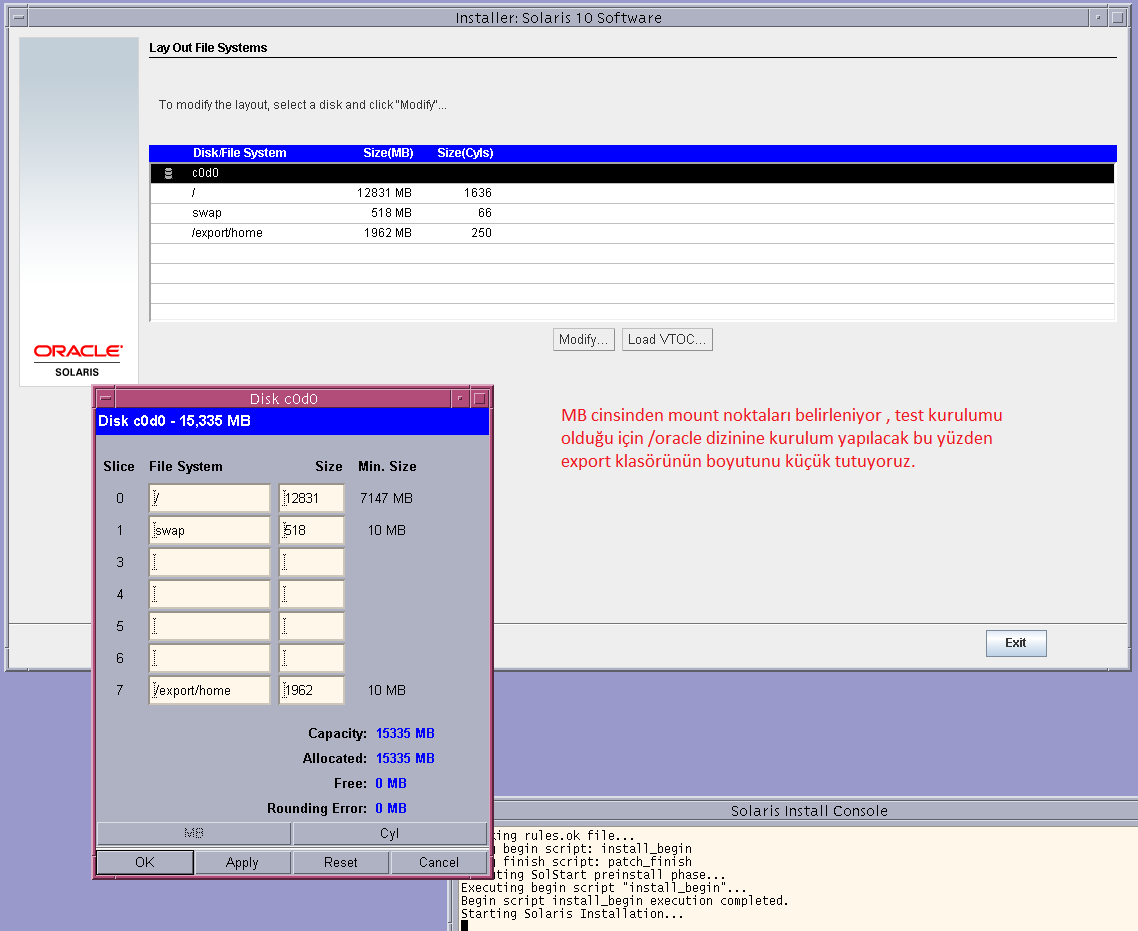The image size is (1138, 931).
Task: Select the /export/home row in the table
Action: [x=227, y=233]
